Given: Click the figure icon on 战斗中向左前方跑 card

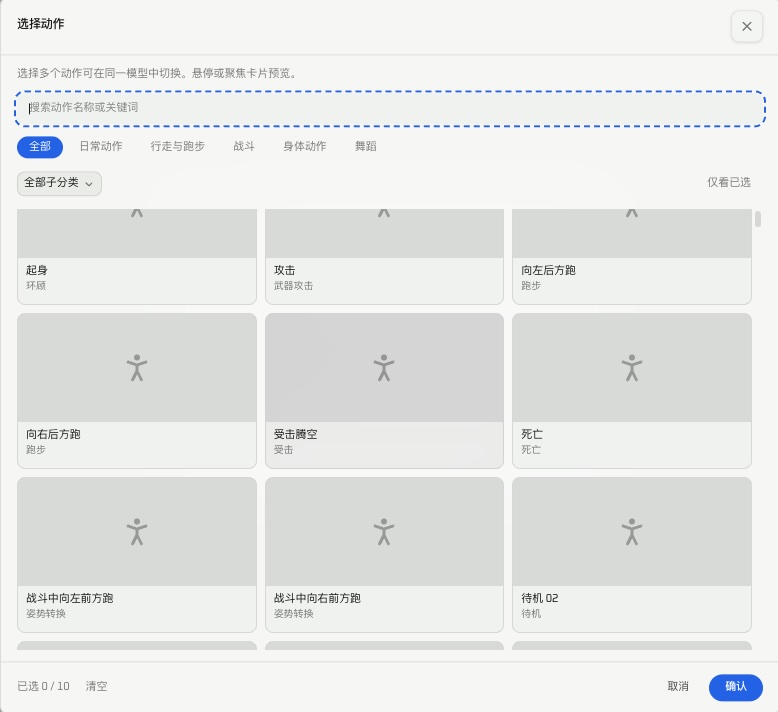Looking at the screenshot, I should pyautogui.click(x=137, y=532).
